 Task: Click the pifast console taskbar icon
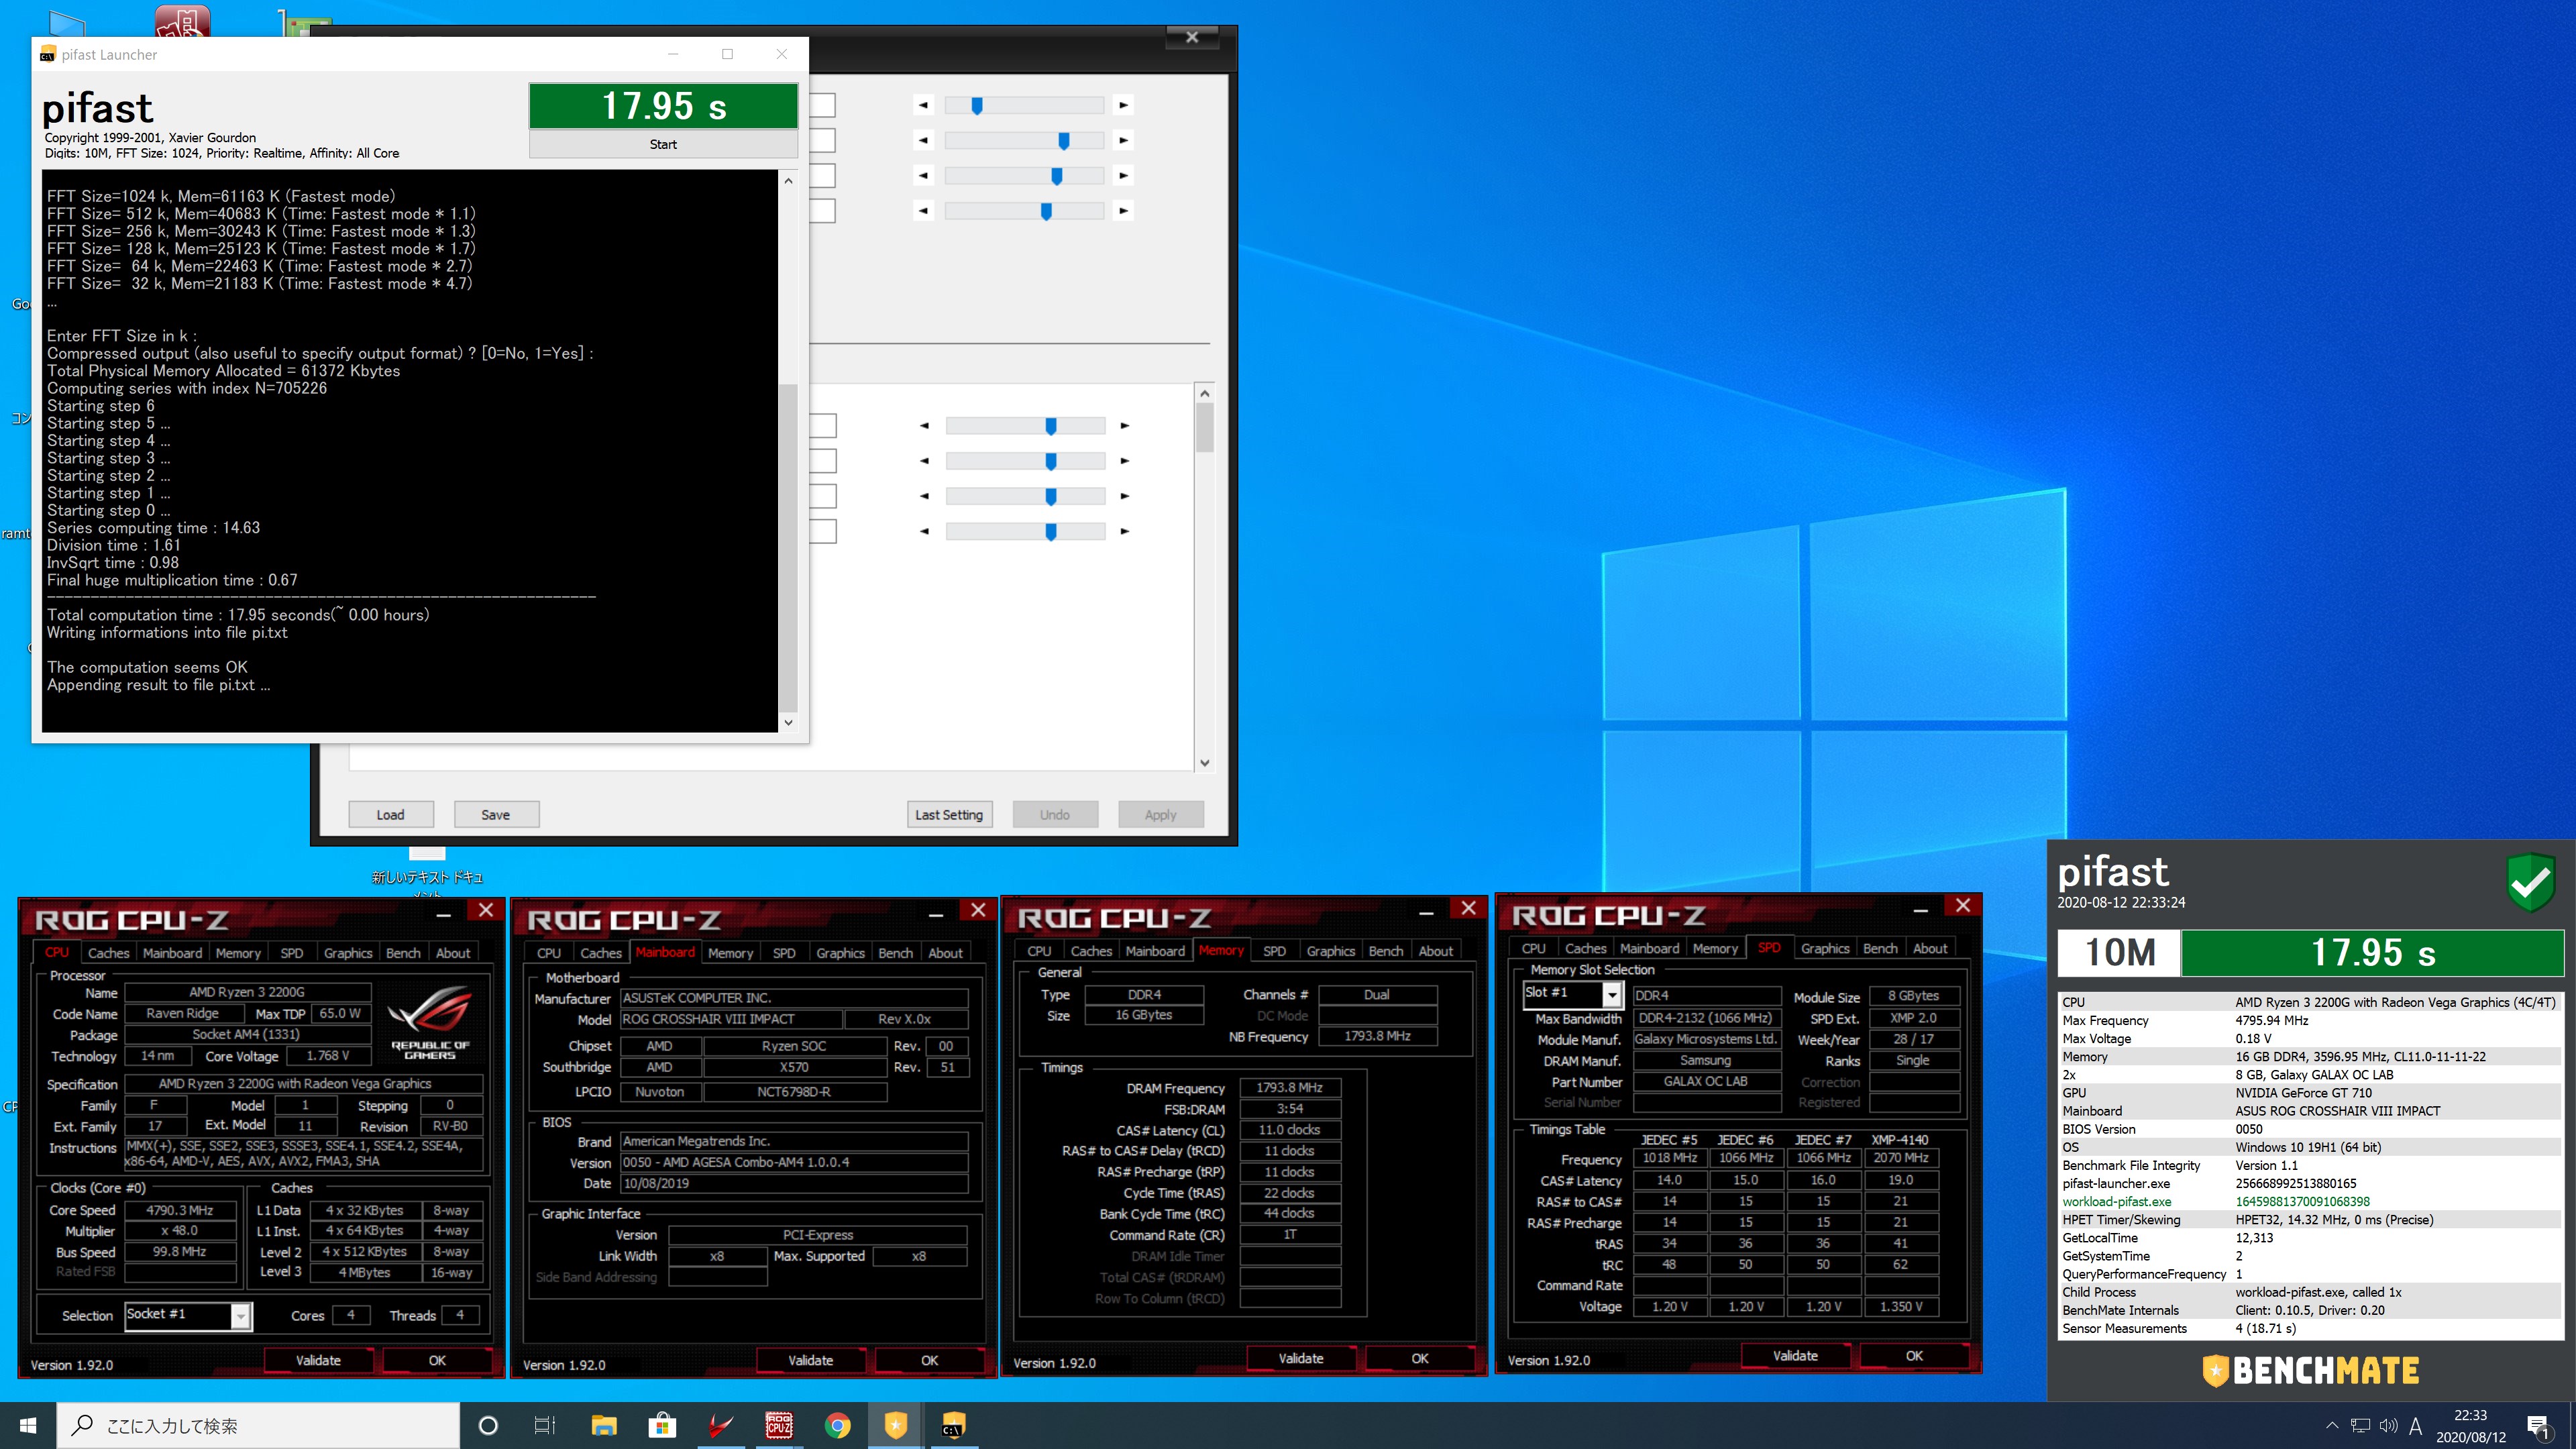[x=953, y=1425]
